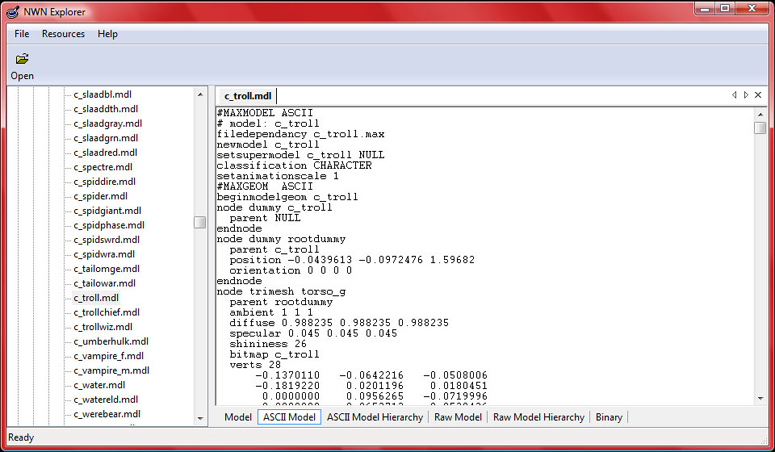Close the c_troll.mdl document tab
Image resolution: width=775 pixels, height=452 pixels.
[x=758, y=95]
